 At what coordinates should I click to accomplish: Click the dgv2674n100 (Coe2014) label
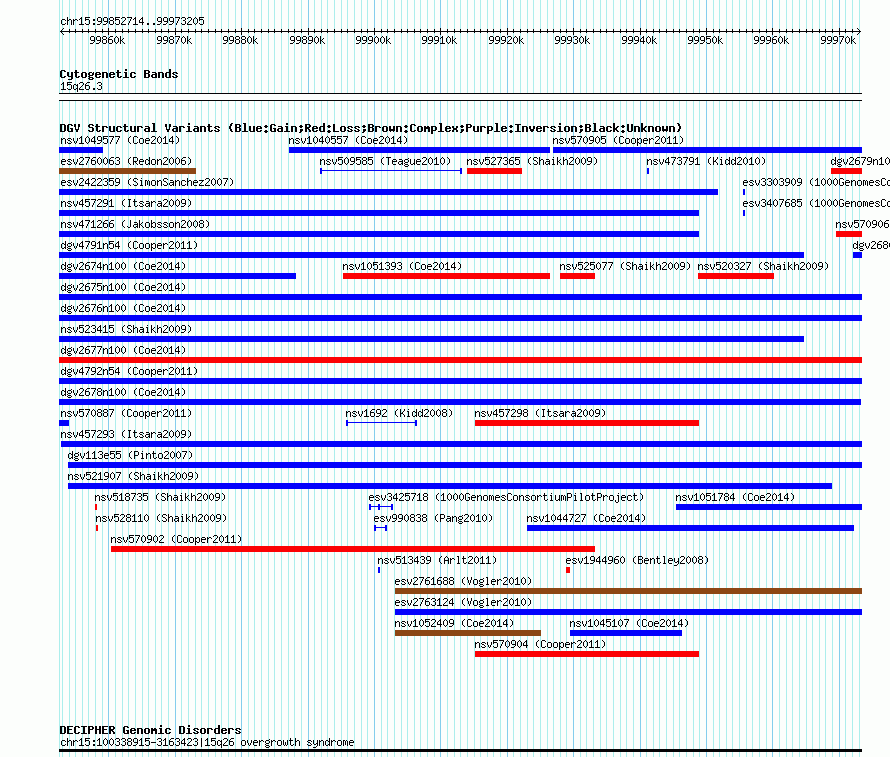click(123, 266)
